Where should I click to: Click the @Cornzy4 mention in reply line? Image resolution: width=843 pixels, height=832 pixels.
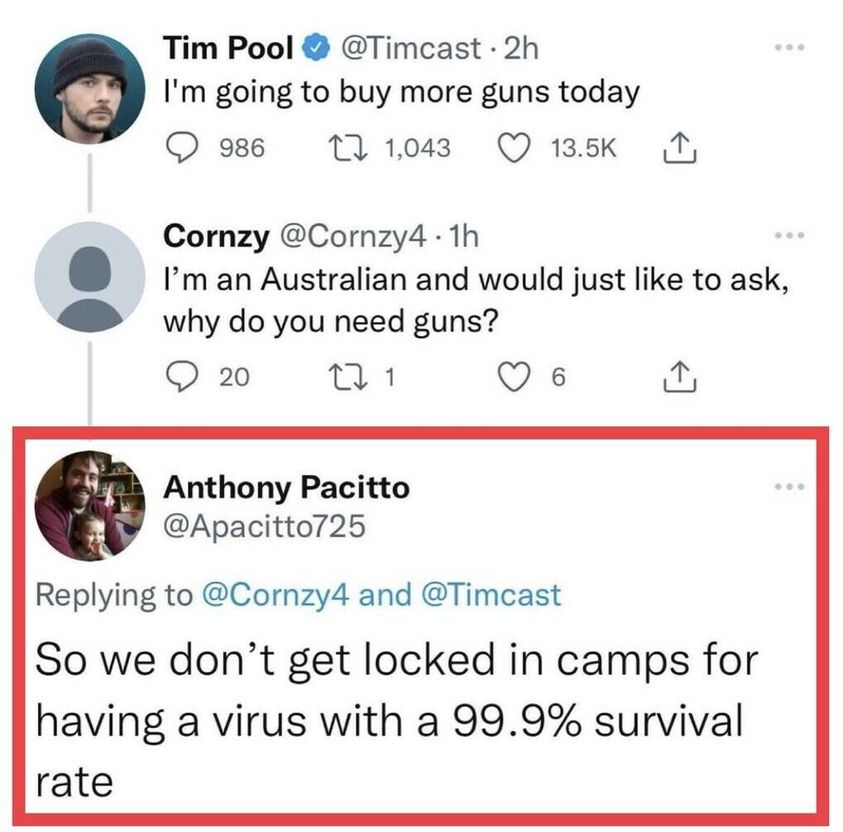275,595
